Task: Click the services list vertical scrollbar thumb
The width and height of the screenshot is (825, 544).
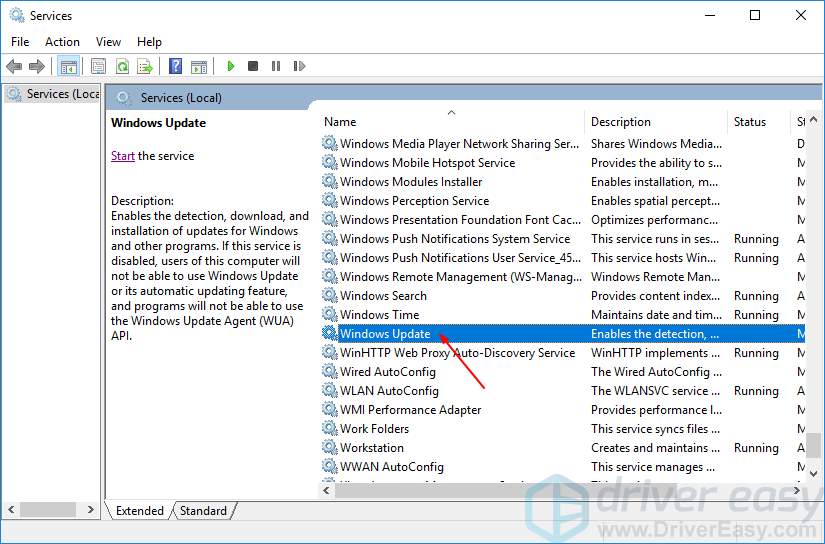Action: pos(813,445)
